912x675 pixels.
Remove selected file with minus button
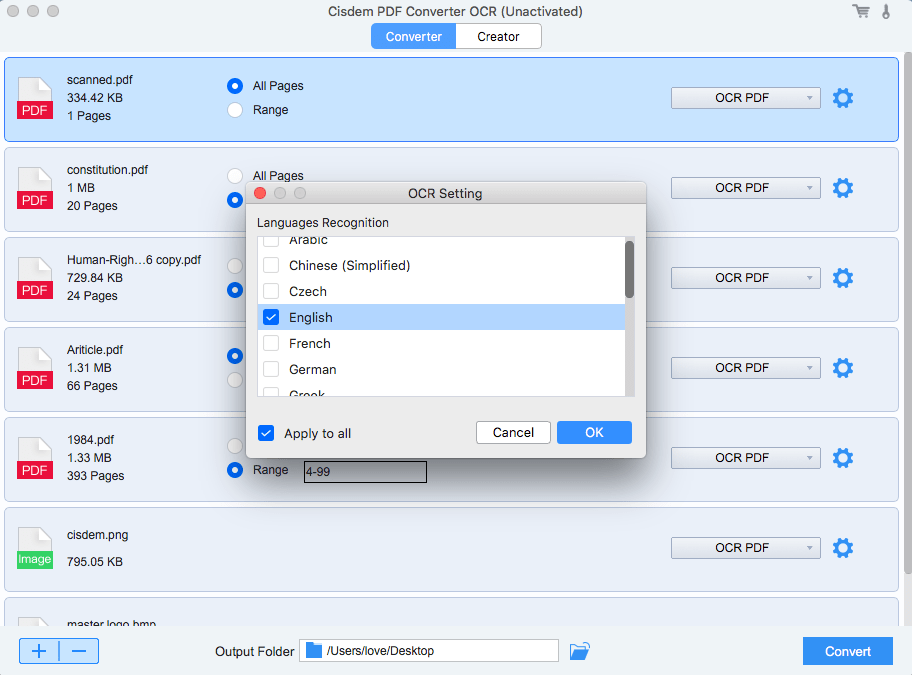coord(79,651)
